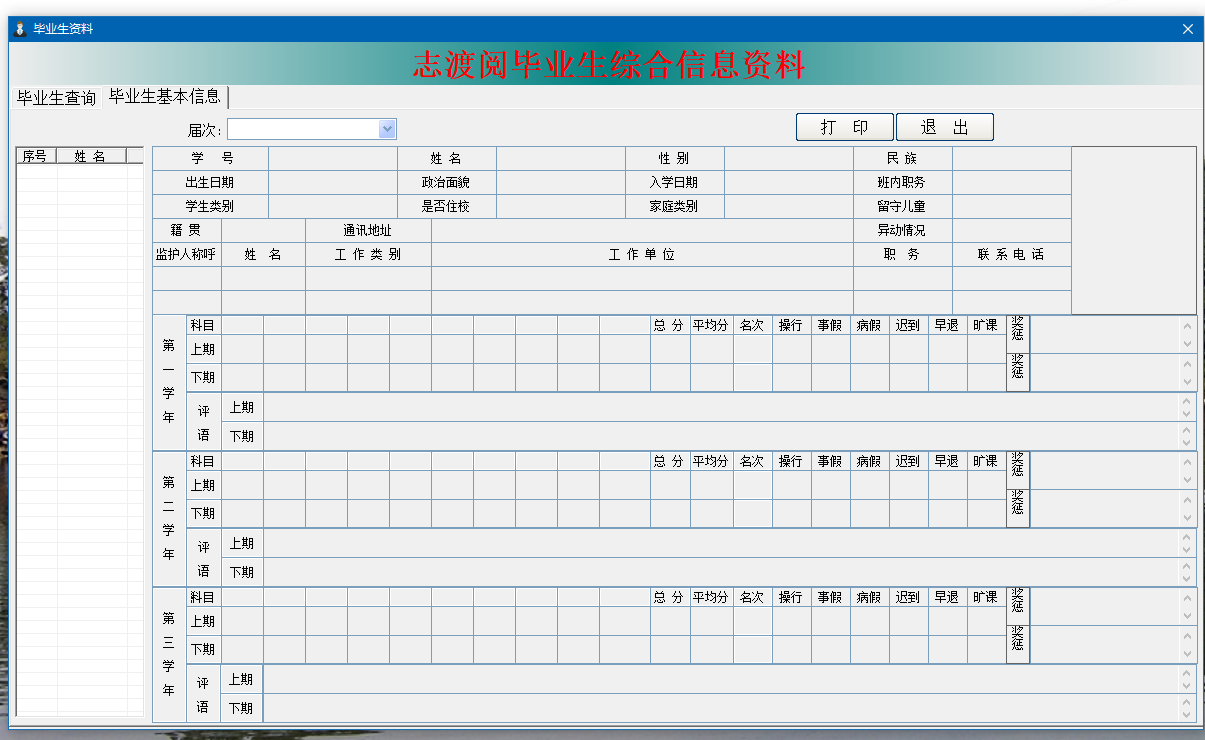Click the second-year 上期 评语 text area
The height and width of the screenshot is (740, 1205).
(720, 543)
